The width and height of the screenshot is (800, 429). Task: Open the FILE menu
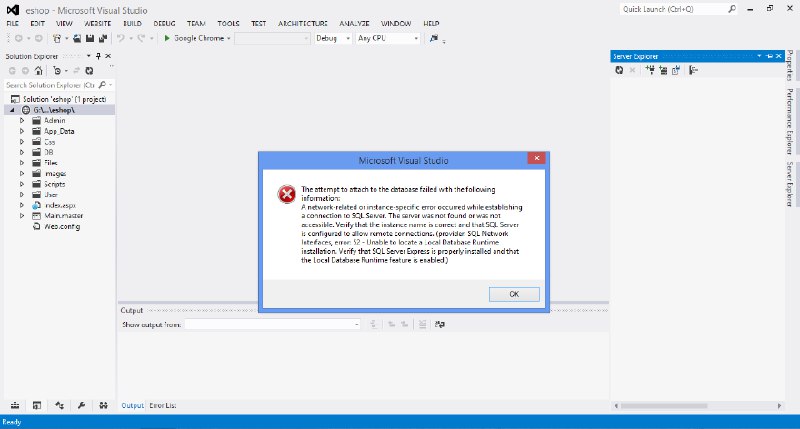(13, 23)
